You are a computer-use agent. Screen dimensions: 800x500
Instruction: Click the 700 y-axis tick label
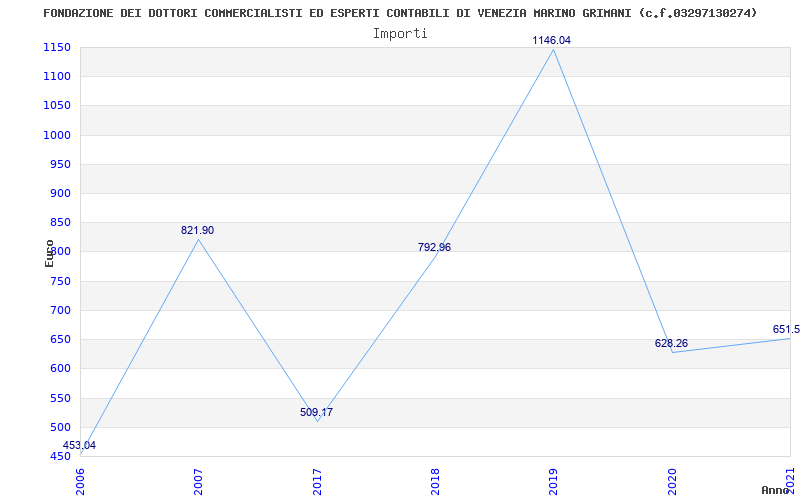click(x=60, y=310)
